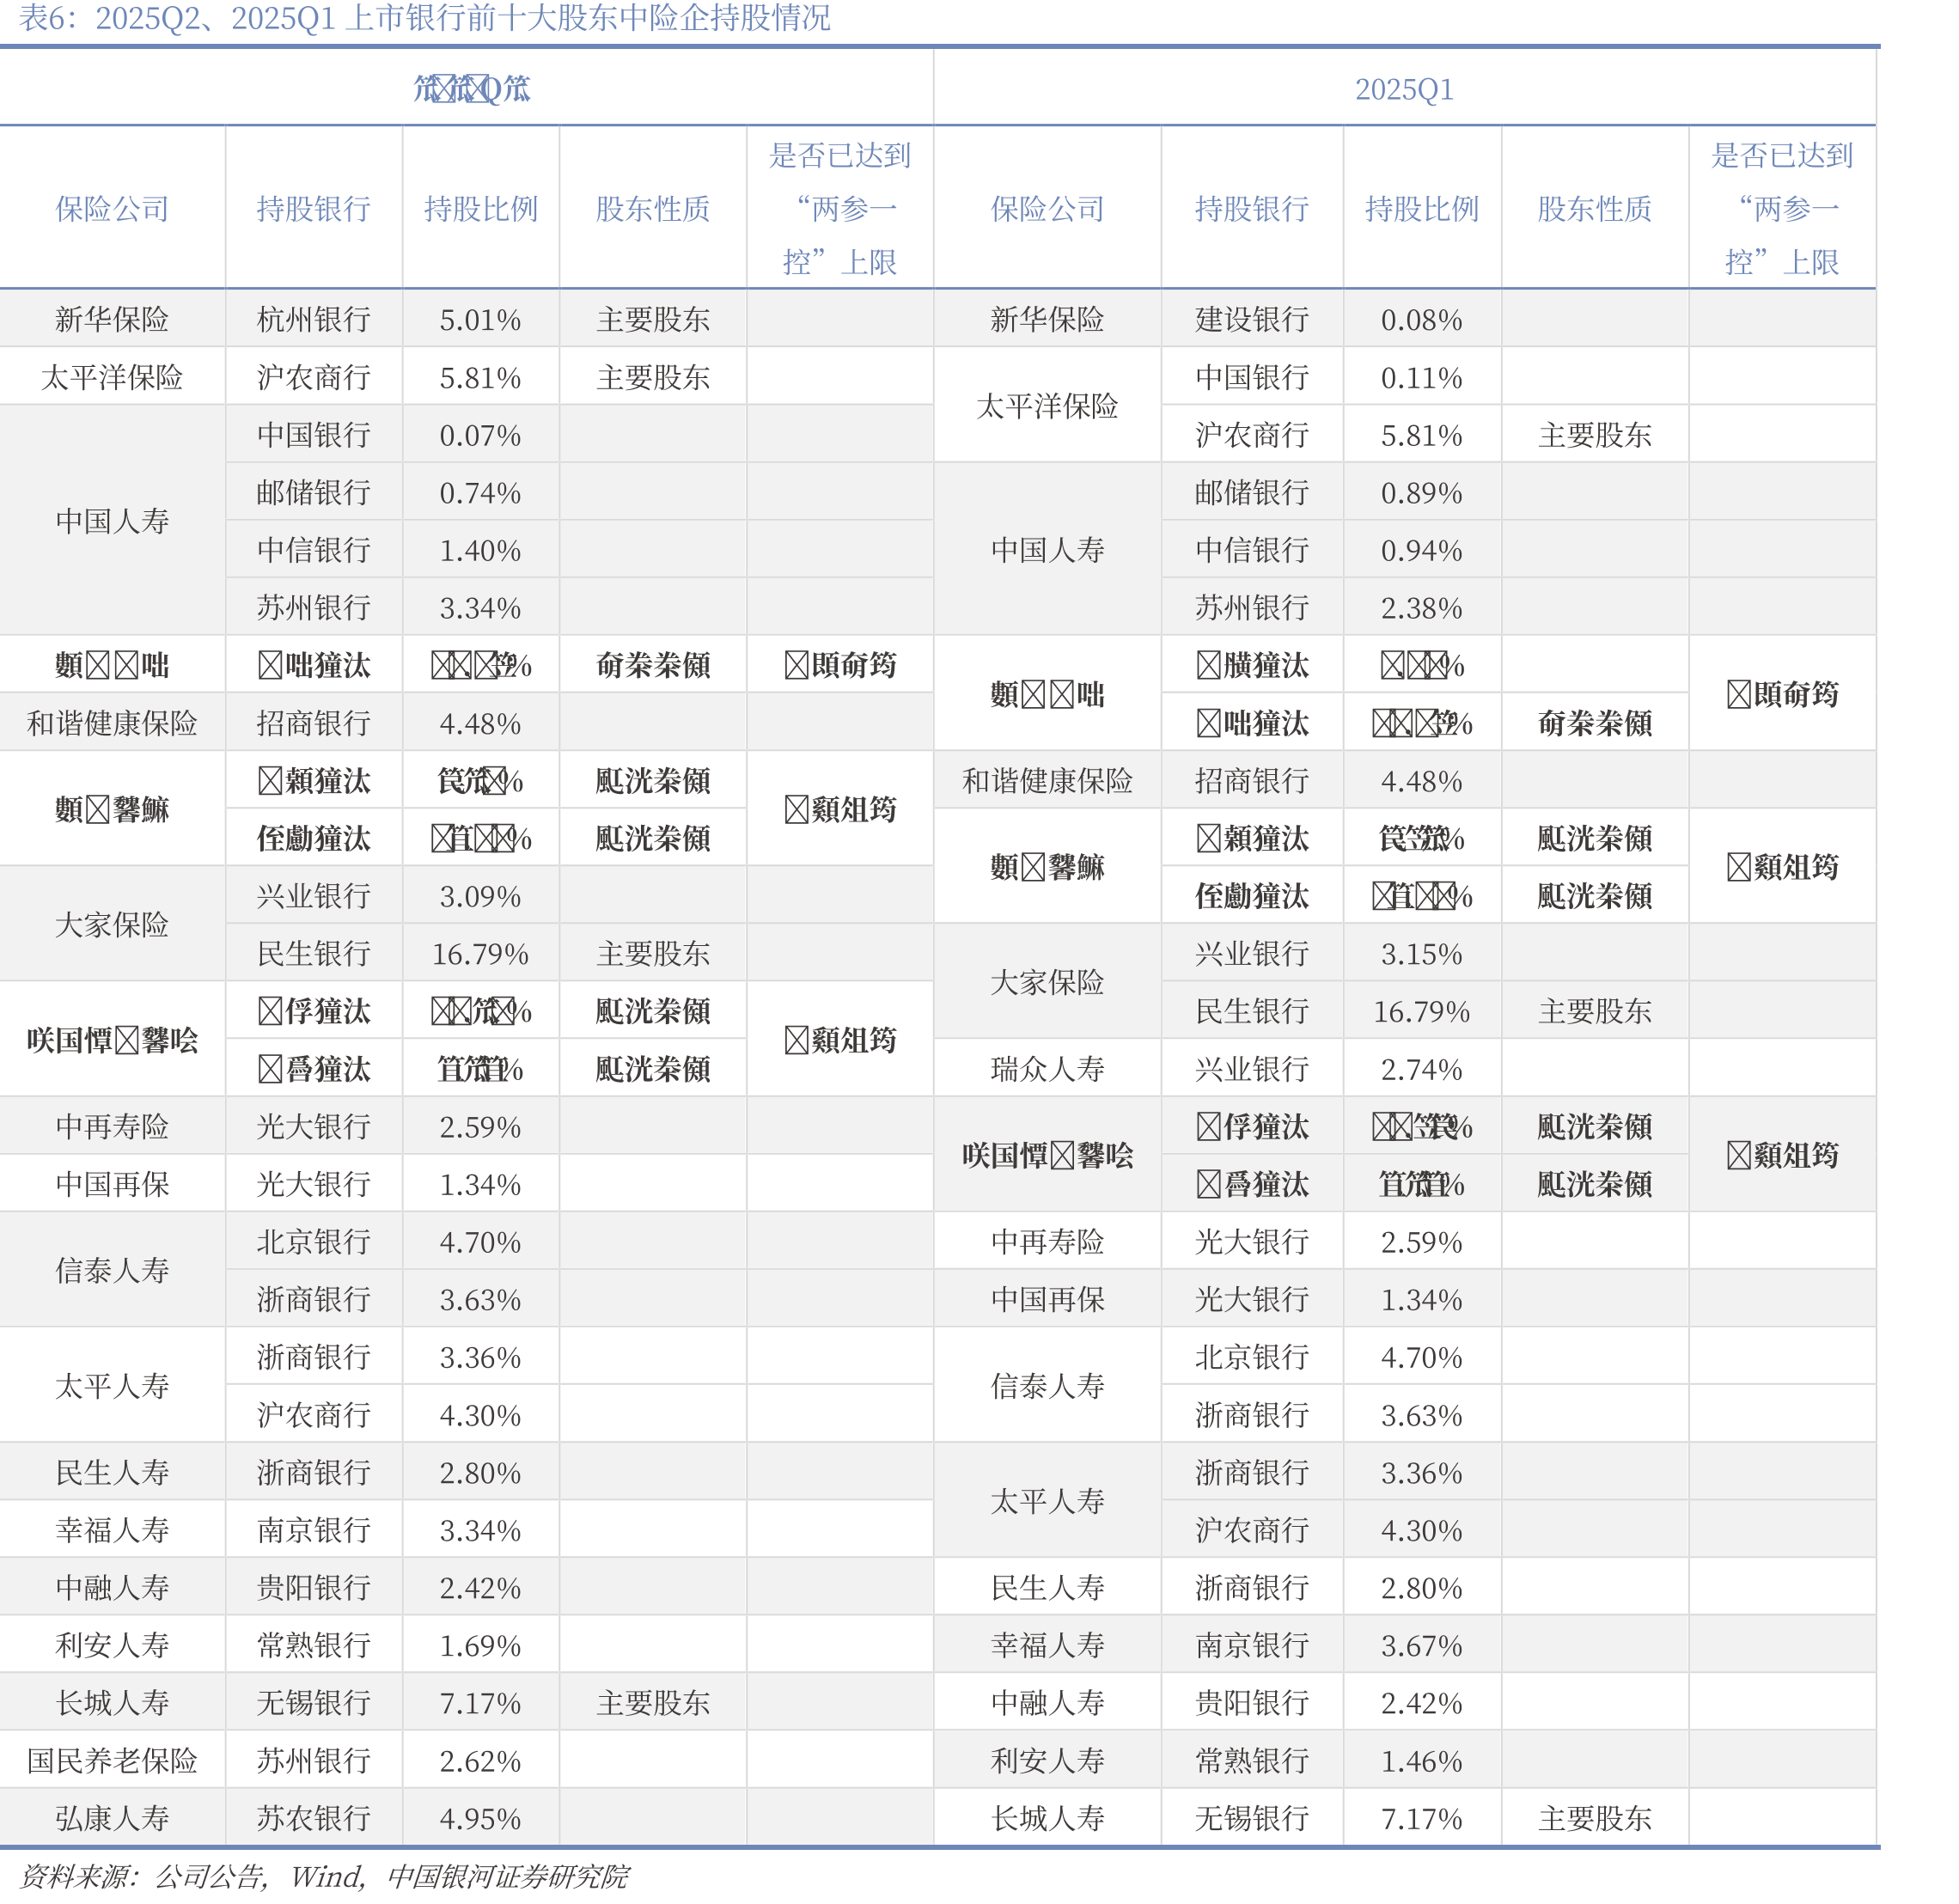This screenshot has height=1904, width=1959.
Task: Click the 2.62% holding value
Action: (481, 1761)
